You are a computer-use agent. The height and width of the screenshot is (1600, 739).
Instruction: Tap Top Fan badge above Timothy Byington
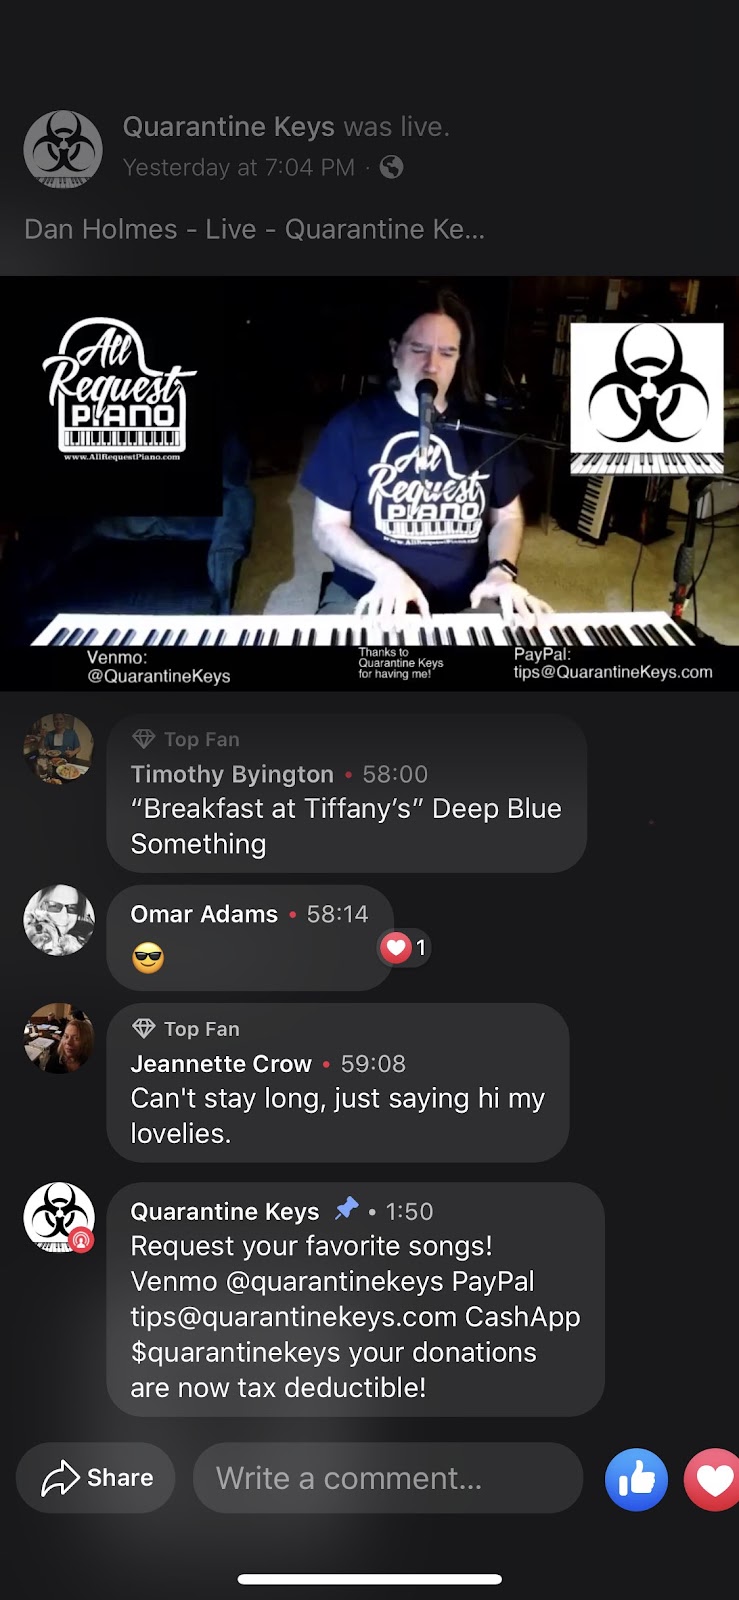coord(186,739)
